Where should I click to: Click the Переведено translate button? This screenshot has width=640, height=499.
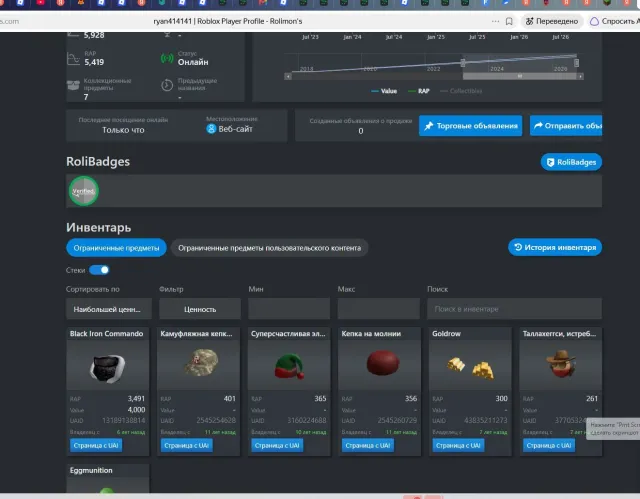pos(551,21)
